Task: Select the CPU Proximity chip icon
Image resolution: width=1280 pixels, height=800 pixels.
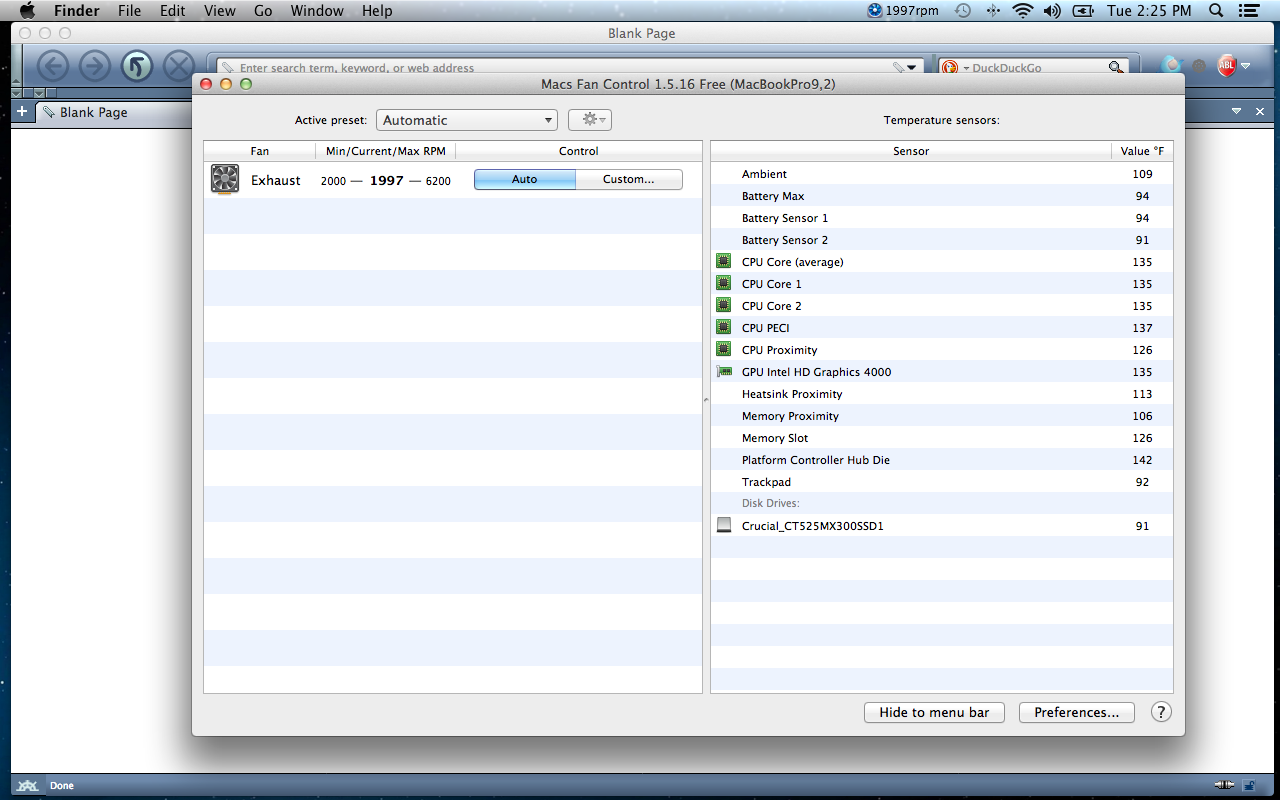Action: (724, 349)
